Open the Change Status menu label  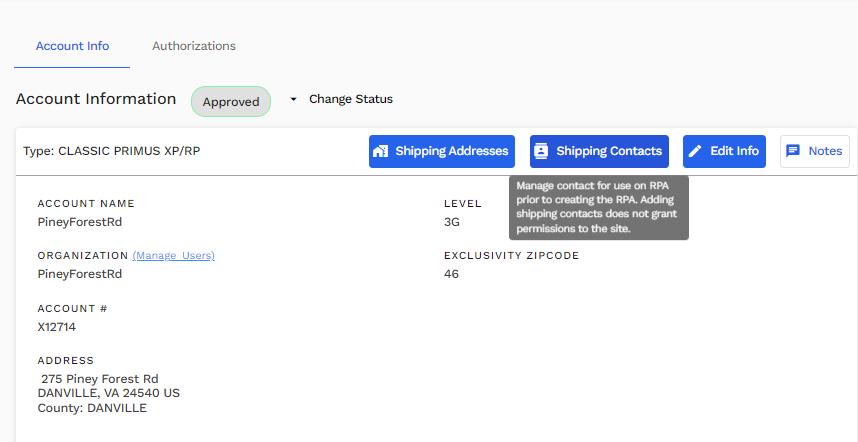350,99
